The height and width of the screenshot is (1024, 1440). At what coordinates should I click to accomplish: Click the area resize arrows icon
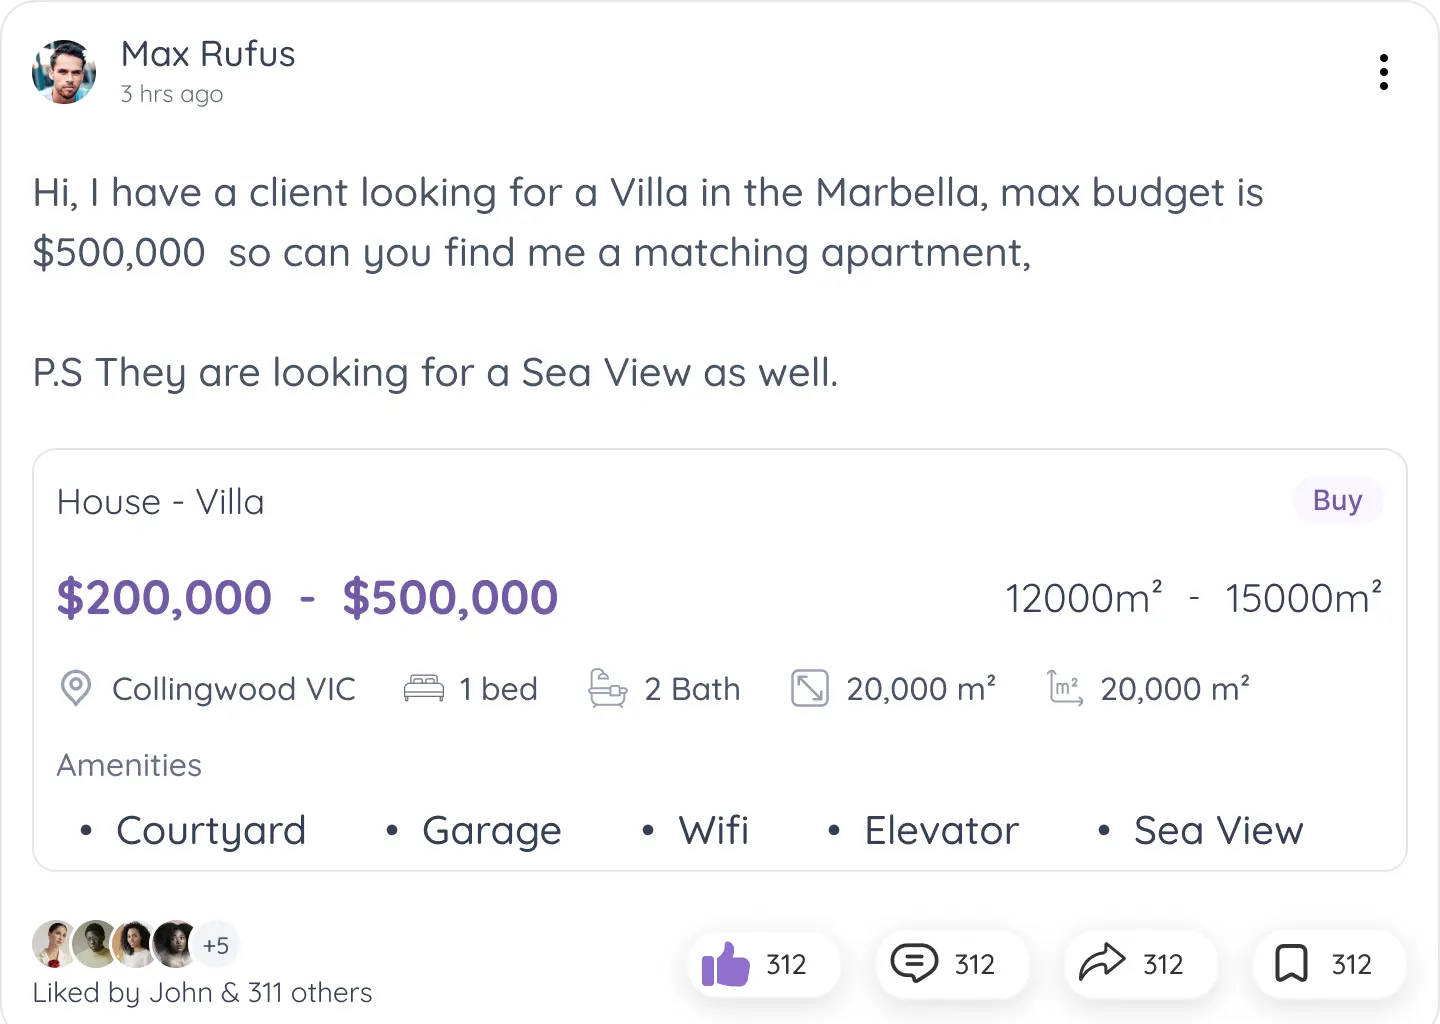(x=810, y=689)
